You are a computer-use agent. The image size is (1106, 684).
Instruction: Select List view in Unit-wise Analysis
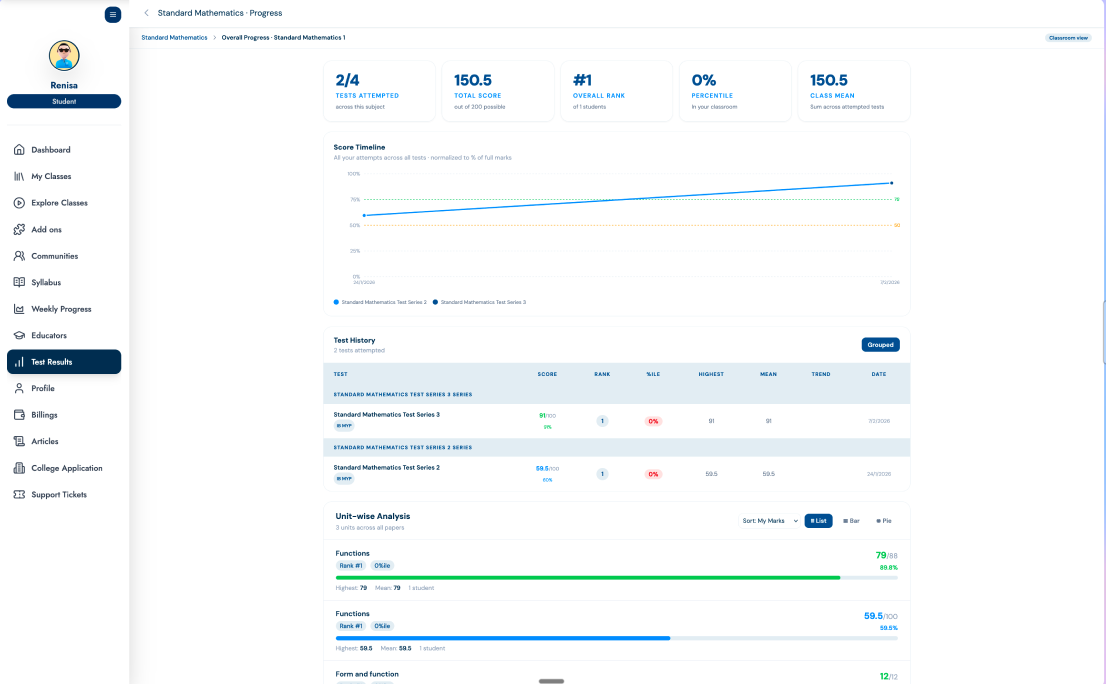click(x=818, y=521)
